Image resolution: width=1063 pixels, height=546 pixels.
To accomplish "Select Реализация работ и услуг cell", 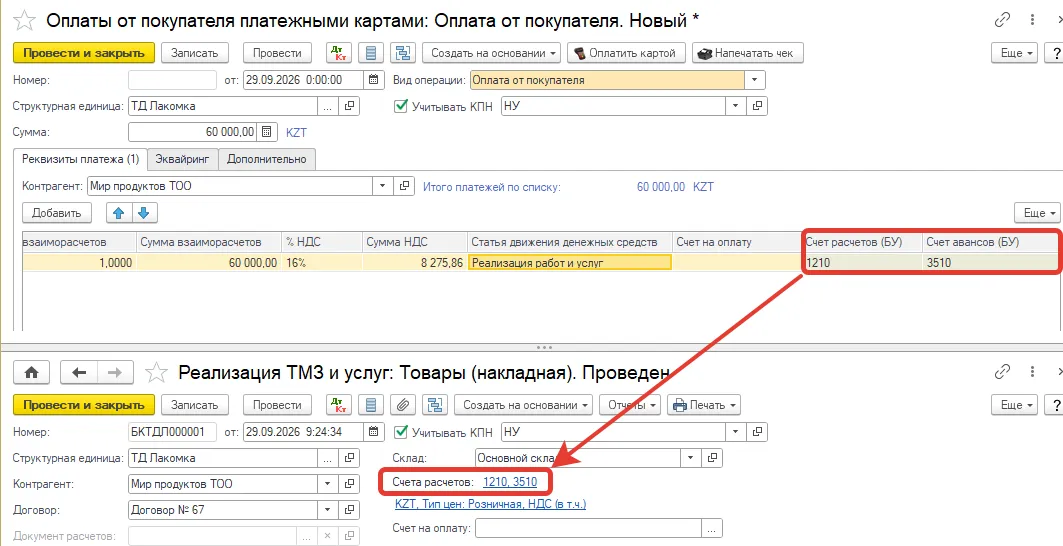I will pos(569,262).
